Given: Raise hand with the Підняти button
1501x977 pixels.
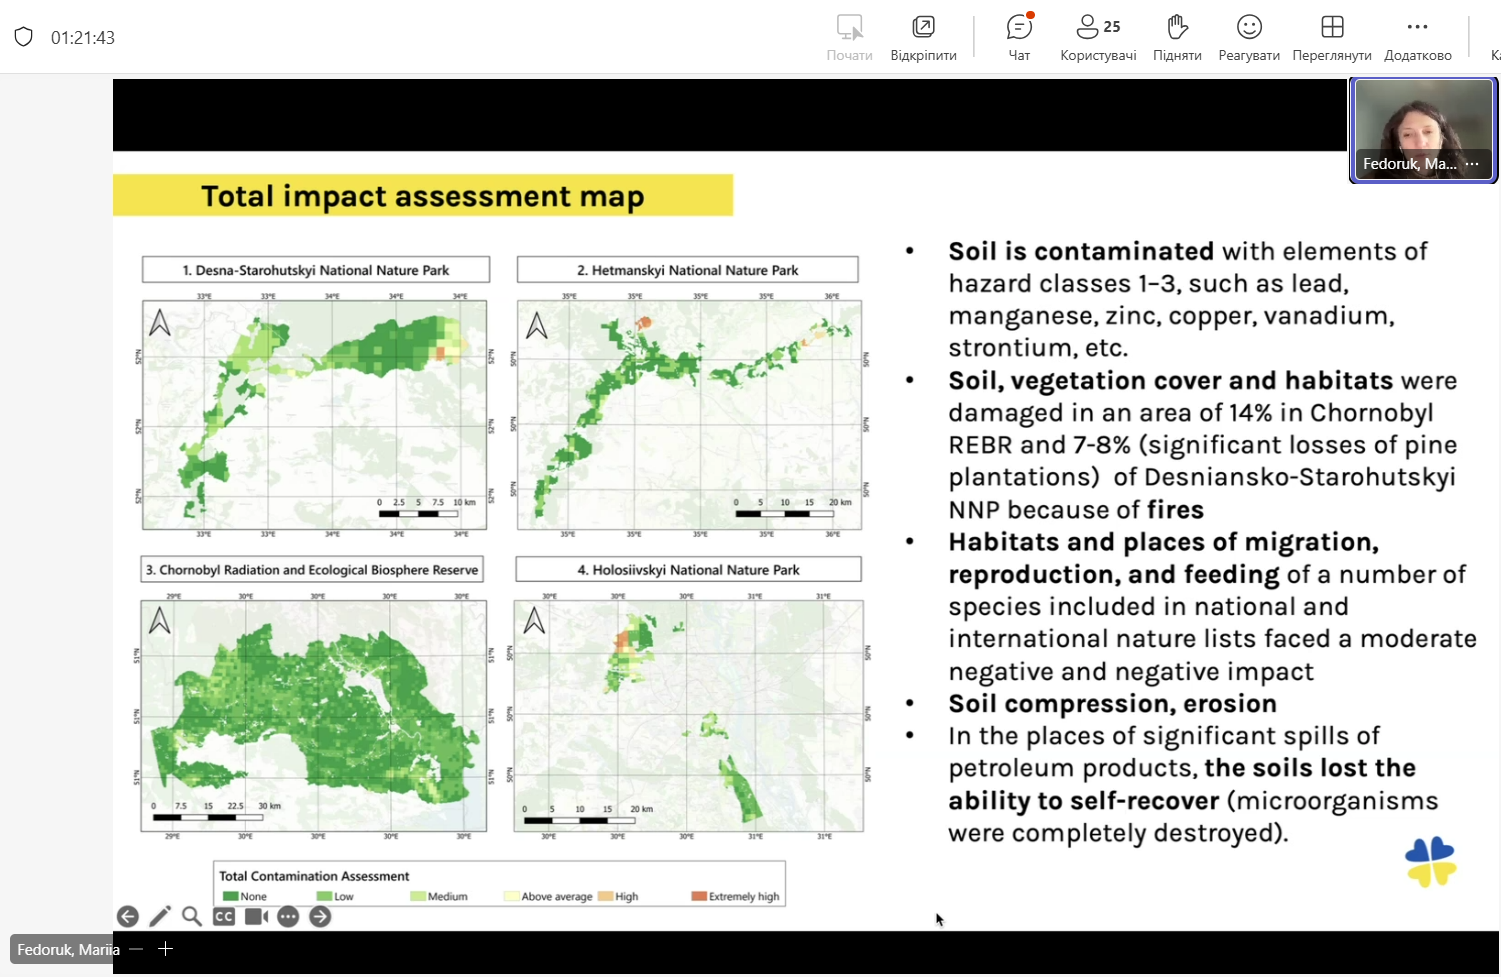Looking at the screenshot, I should 1177,37.
